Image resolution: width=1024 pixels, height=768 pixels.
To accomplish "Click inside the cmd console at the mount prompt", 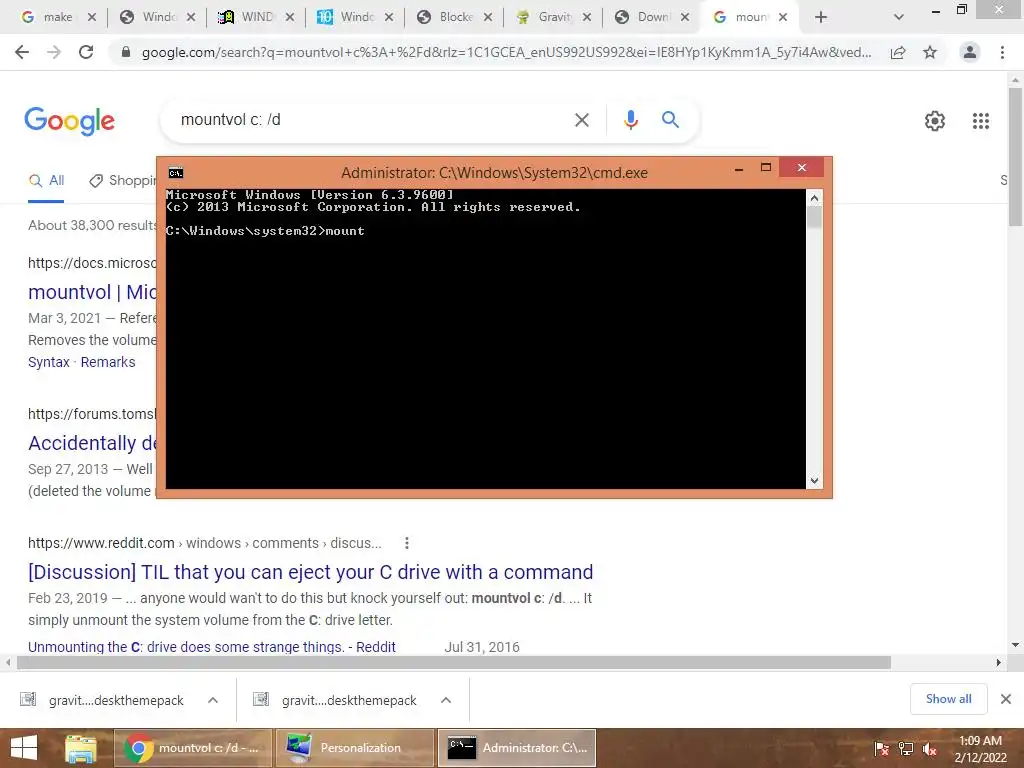I will pyautogui.click(x=344, y=231).
